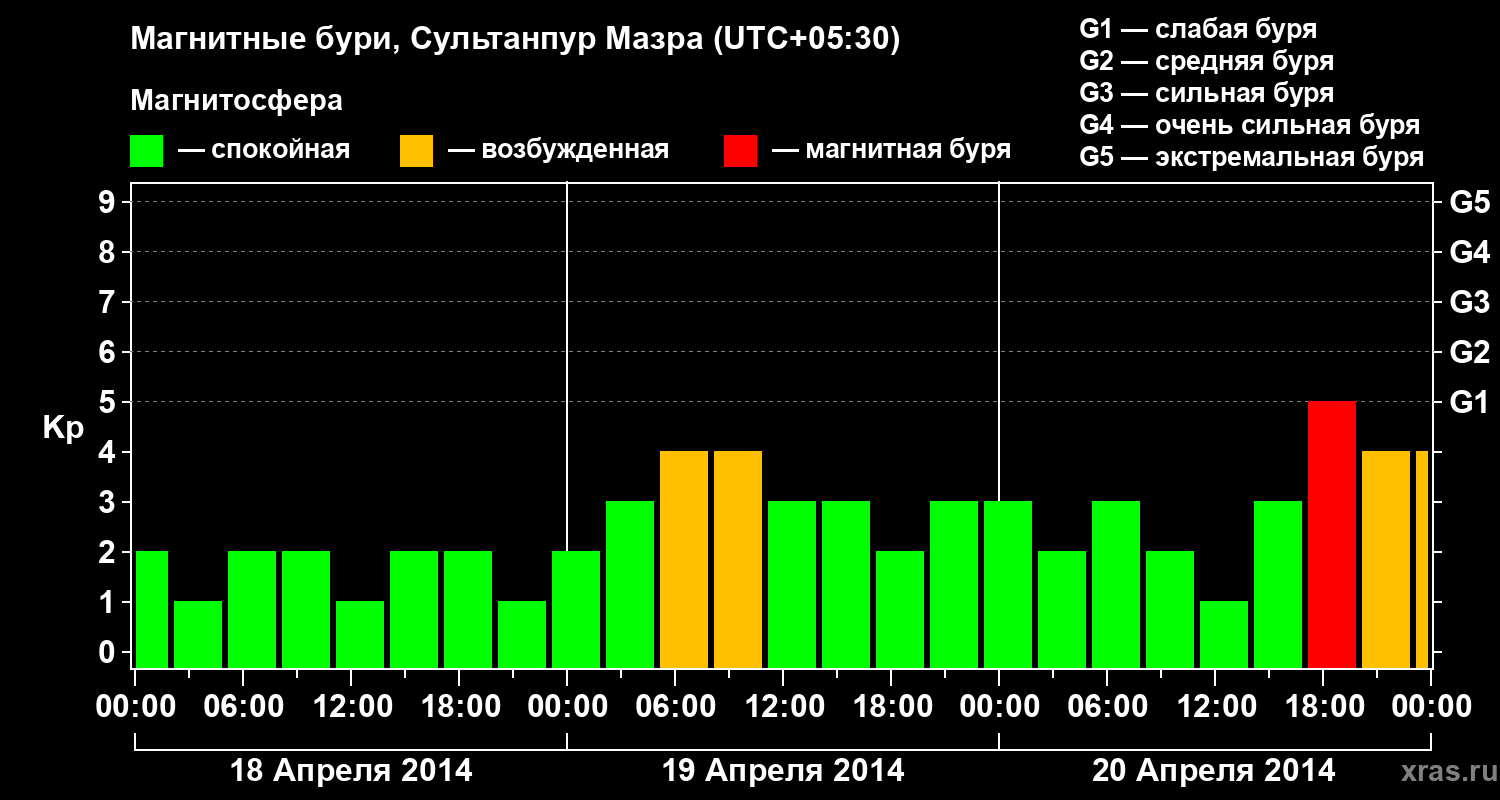Click the green Kp 1 bar on 20 April
This screenshot has height=800, width=1500.
pos(1224,634)
